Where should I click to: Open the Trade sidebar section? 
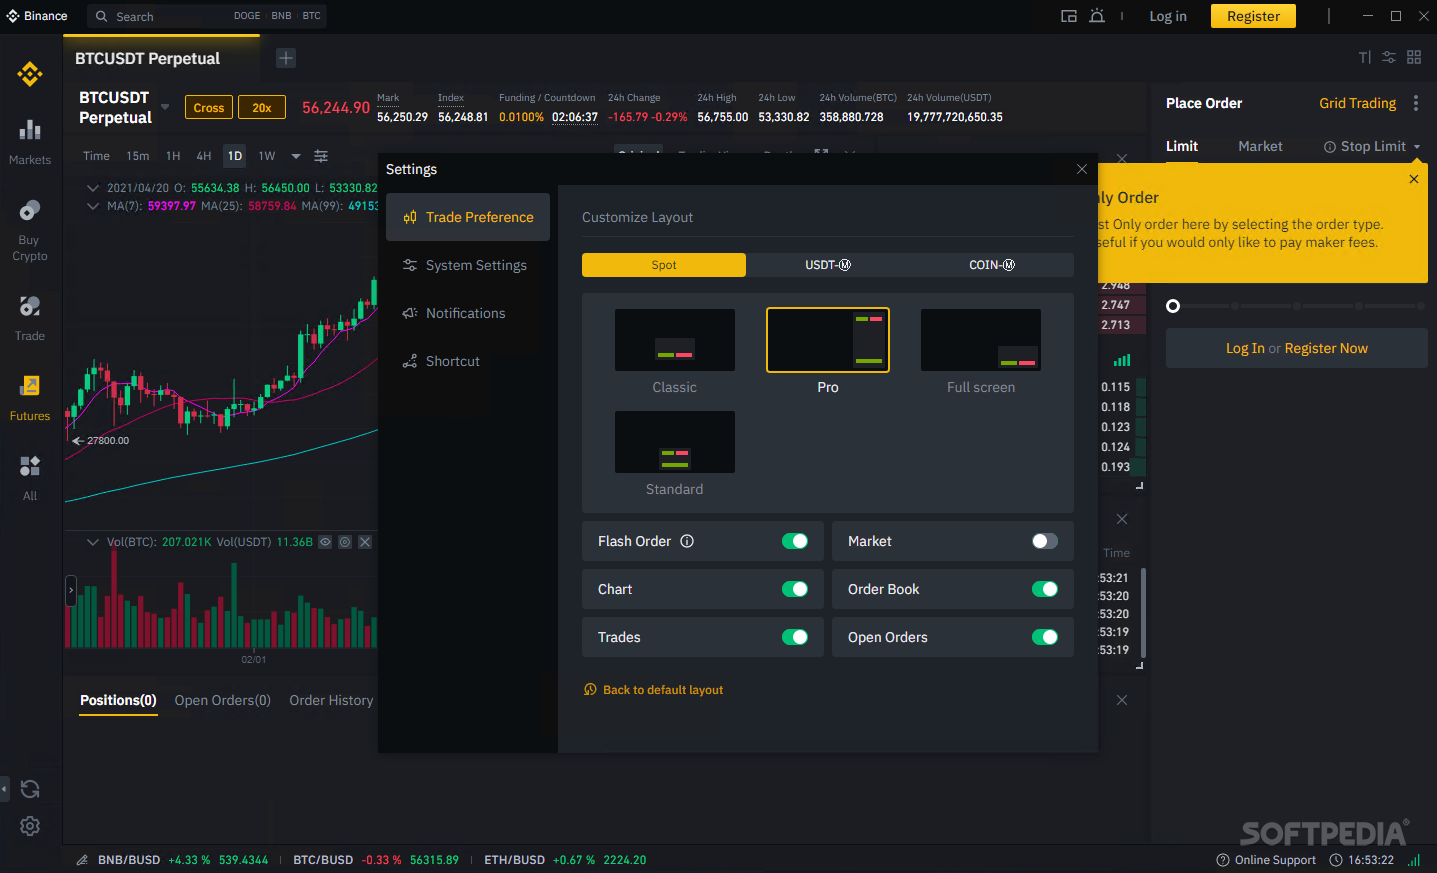[x=30, y=318]
